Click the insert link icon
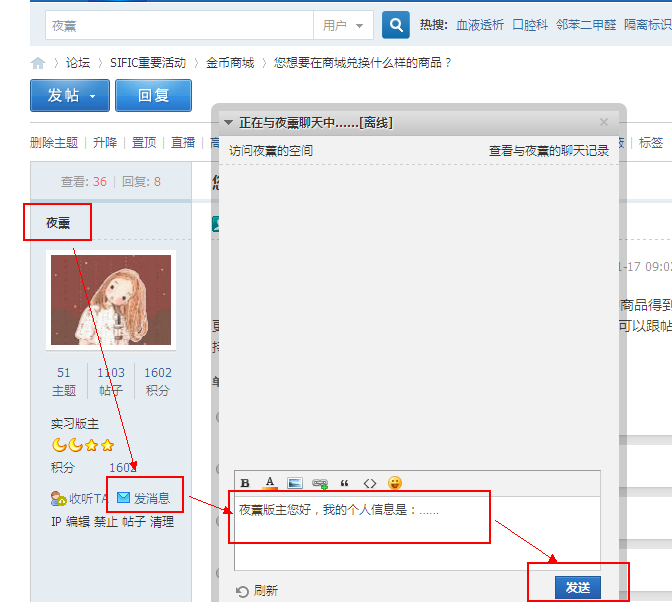This screenshot has height=602, width=672. 320,483
